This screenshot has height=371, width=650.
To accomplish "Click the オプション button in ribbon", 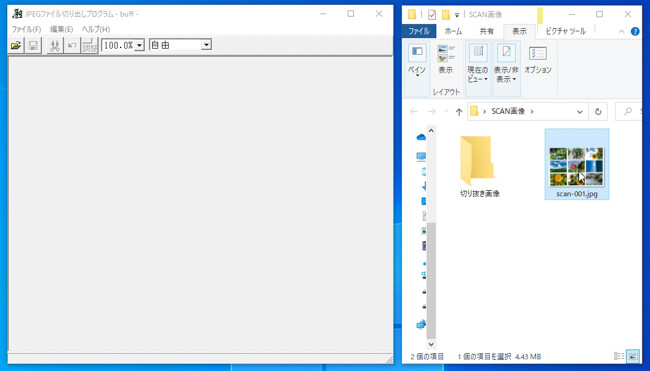I will [x=538, y=61].
